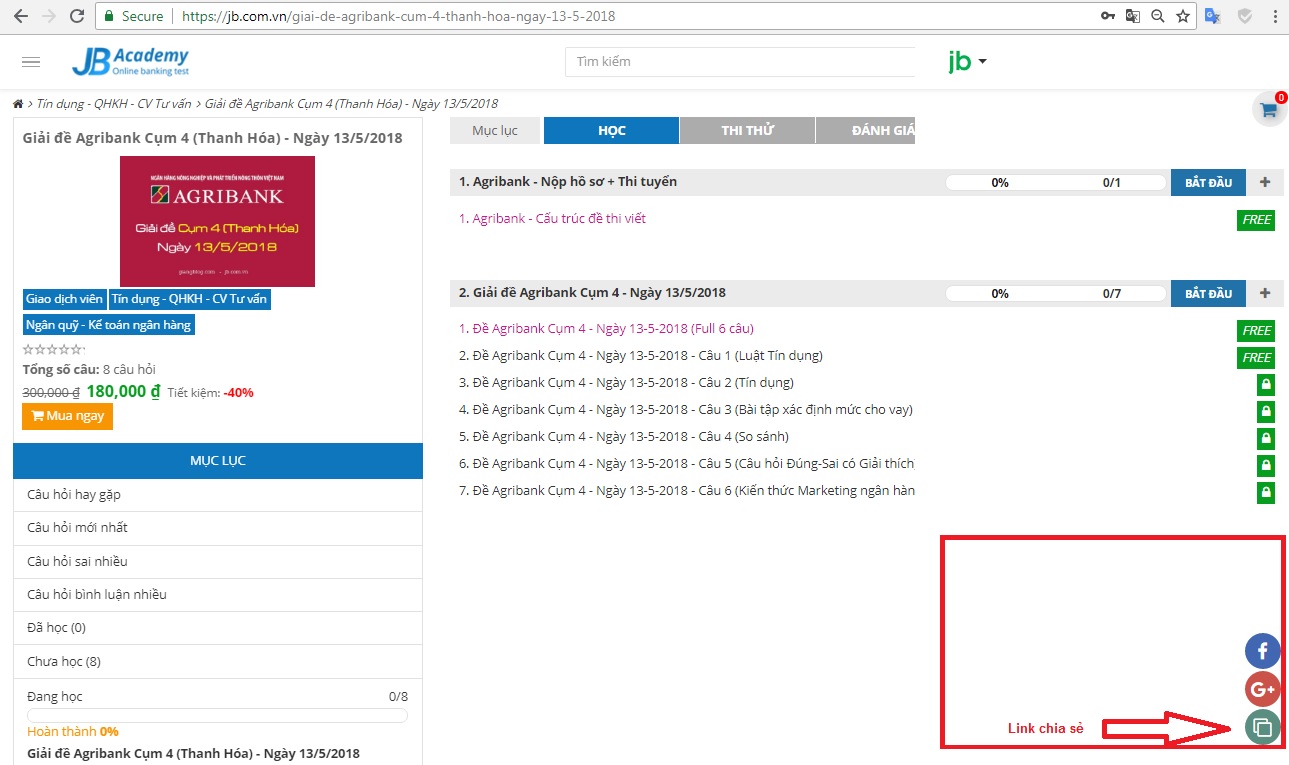
Task: Click the Secure padlock icon
Action: (x=109, y=16)
